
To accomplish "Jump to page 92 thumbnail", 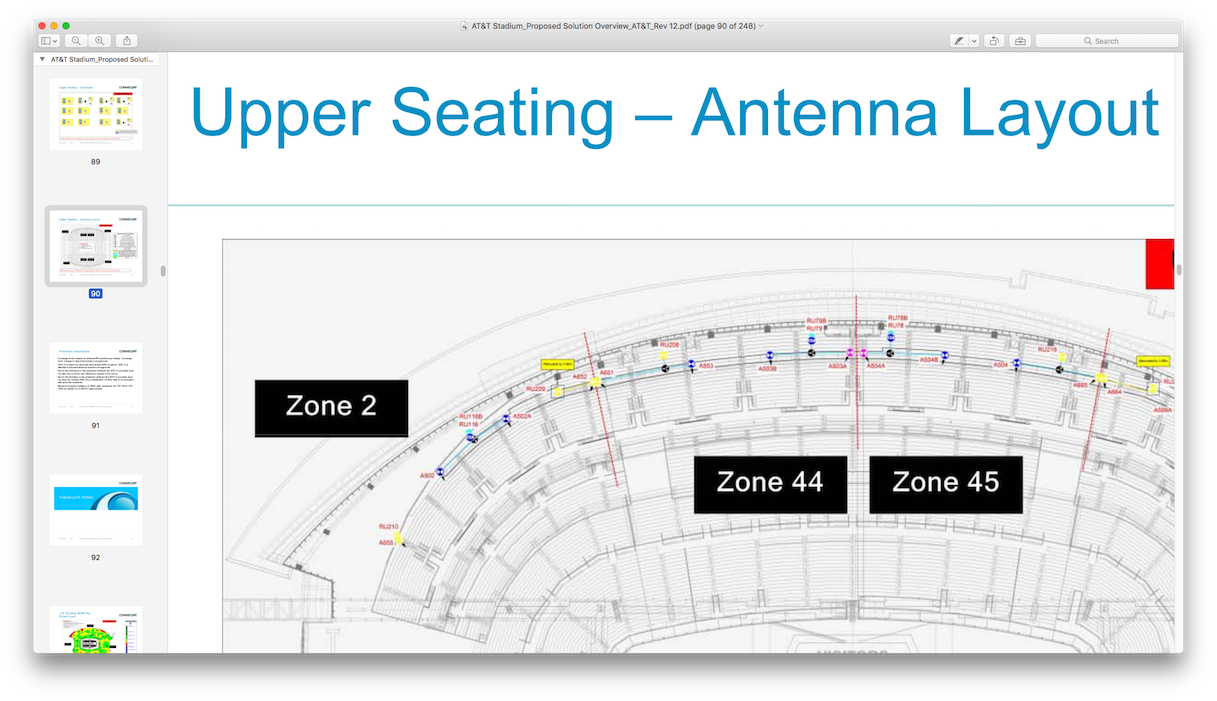I will (96, 510).
